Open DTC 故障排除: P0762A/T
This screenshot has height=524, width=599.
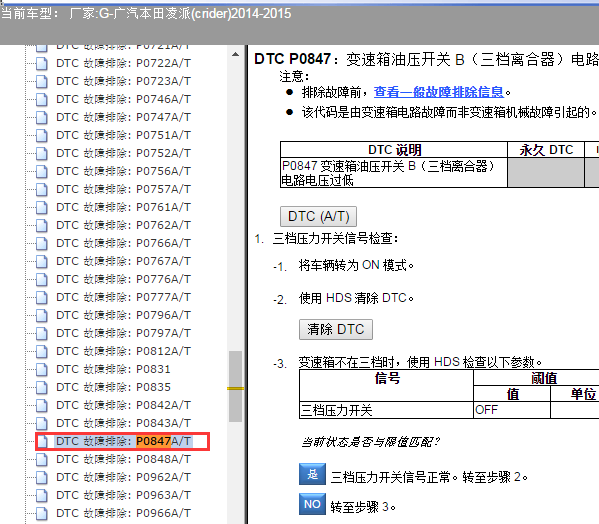(x=123, y=225)
